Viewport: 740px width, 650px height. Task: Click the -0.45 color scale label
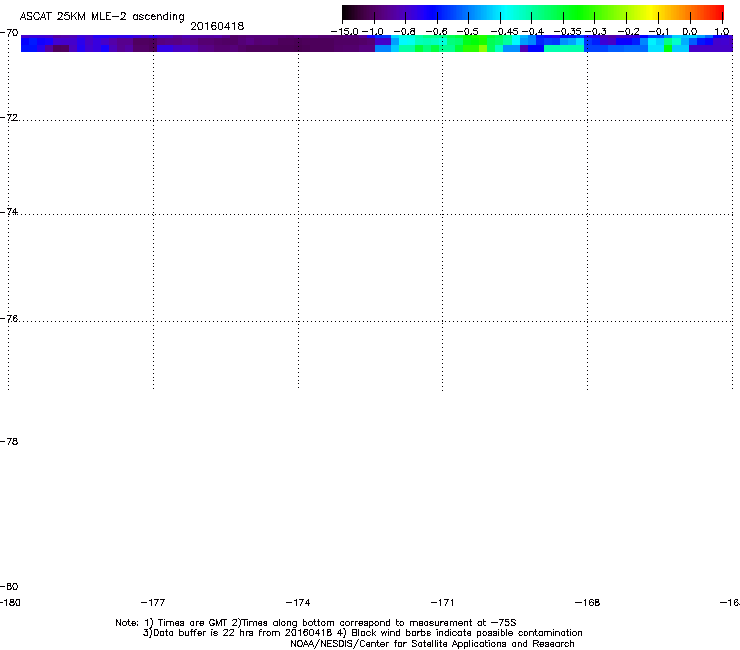tap(505, 32)
